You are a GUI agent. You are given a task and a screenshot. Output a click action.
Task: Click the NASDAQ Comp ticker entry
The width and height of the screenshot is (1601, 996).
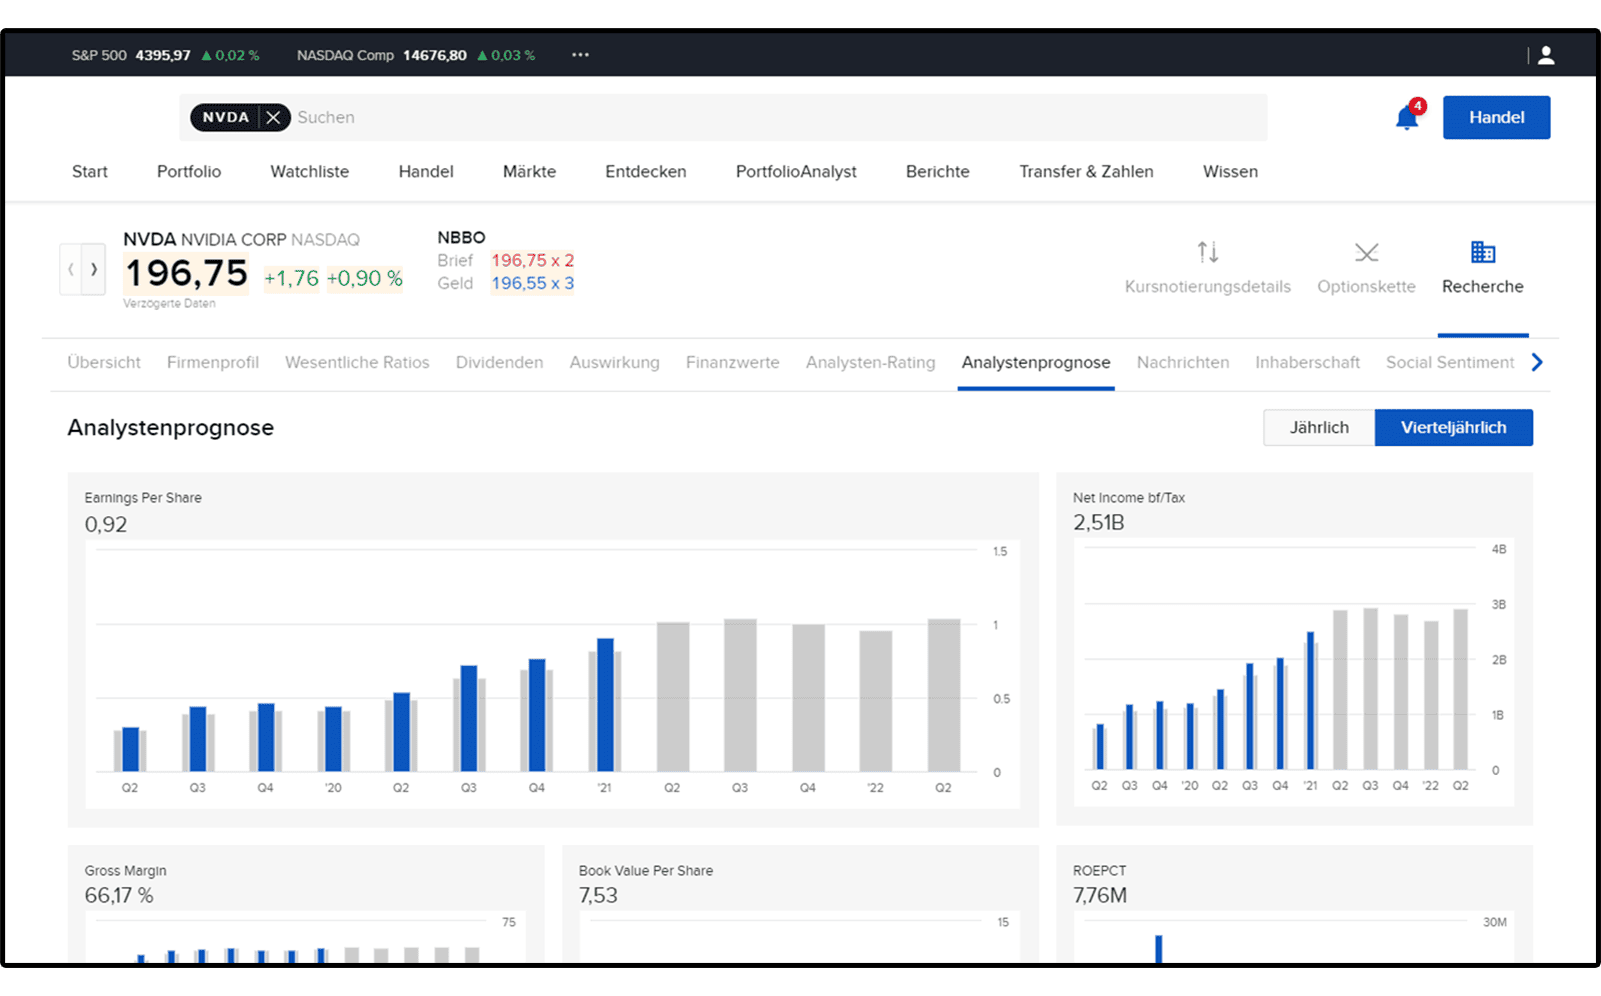click(416, 55)
